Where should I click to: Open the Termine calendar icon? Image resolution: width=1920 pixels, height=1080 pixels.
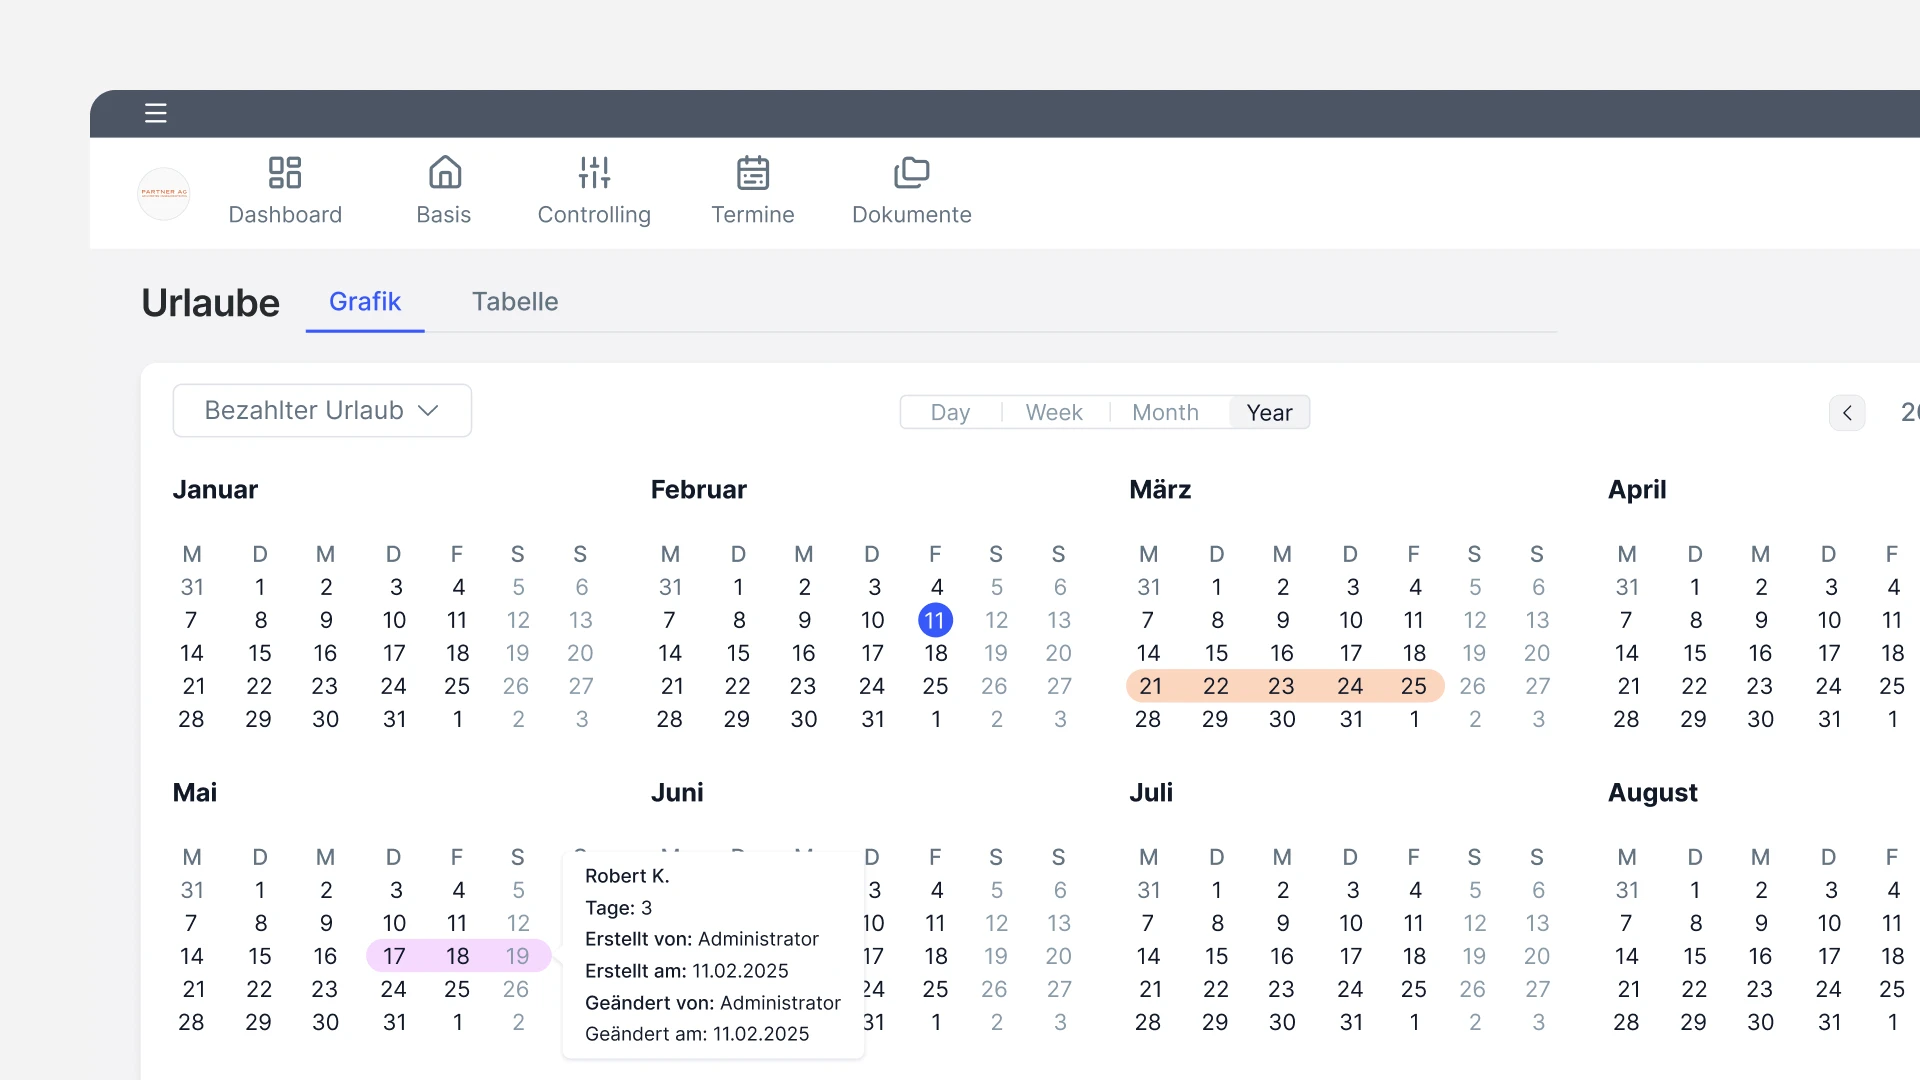coord(752,173)
